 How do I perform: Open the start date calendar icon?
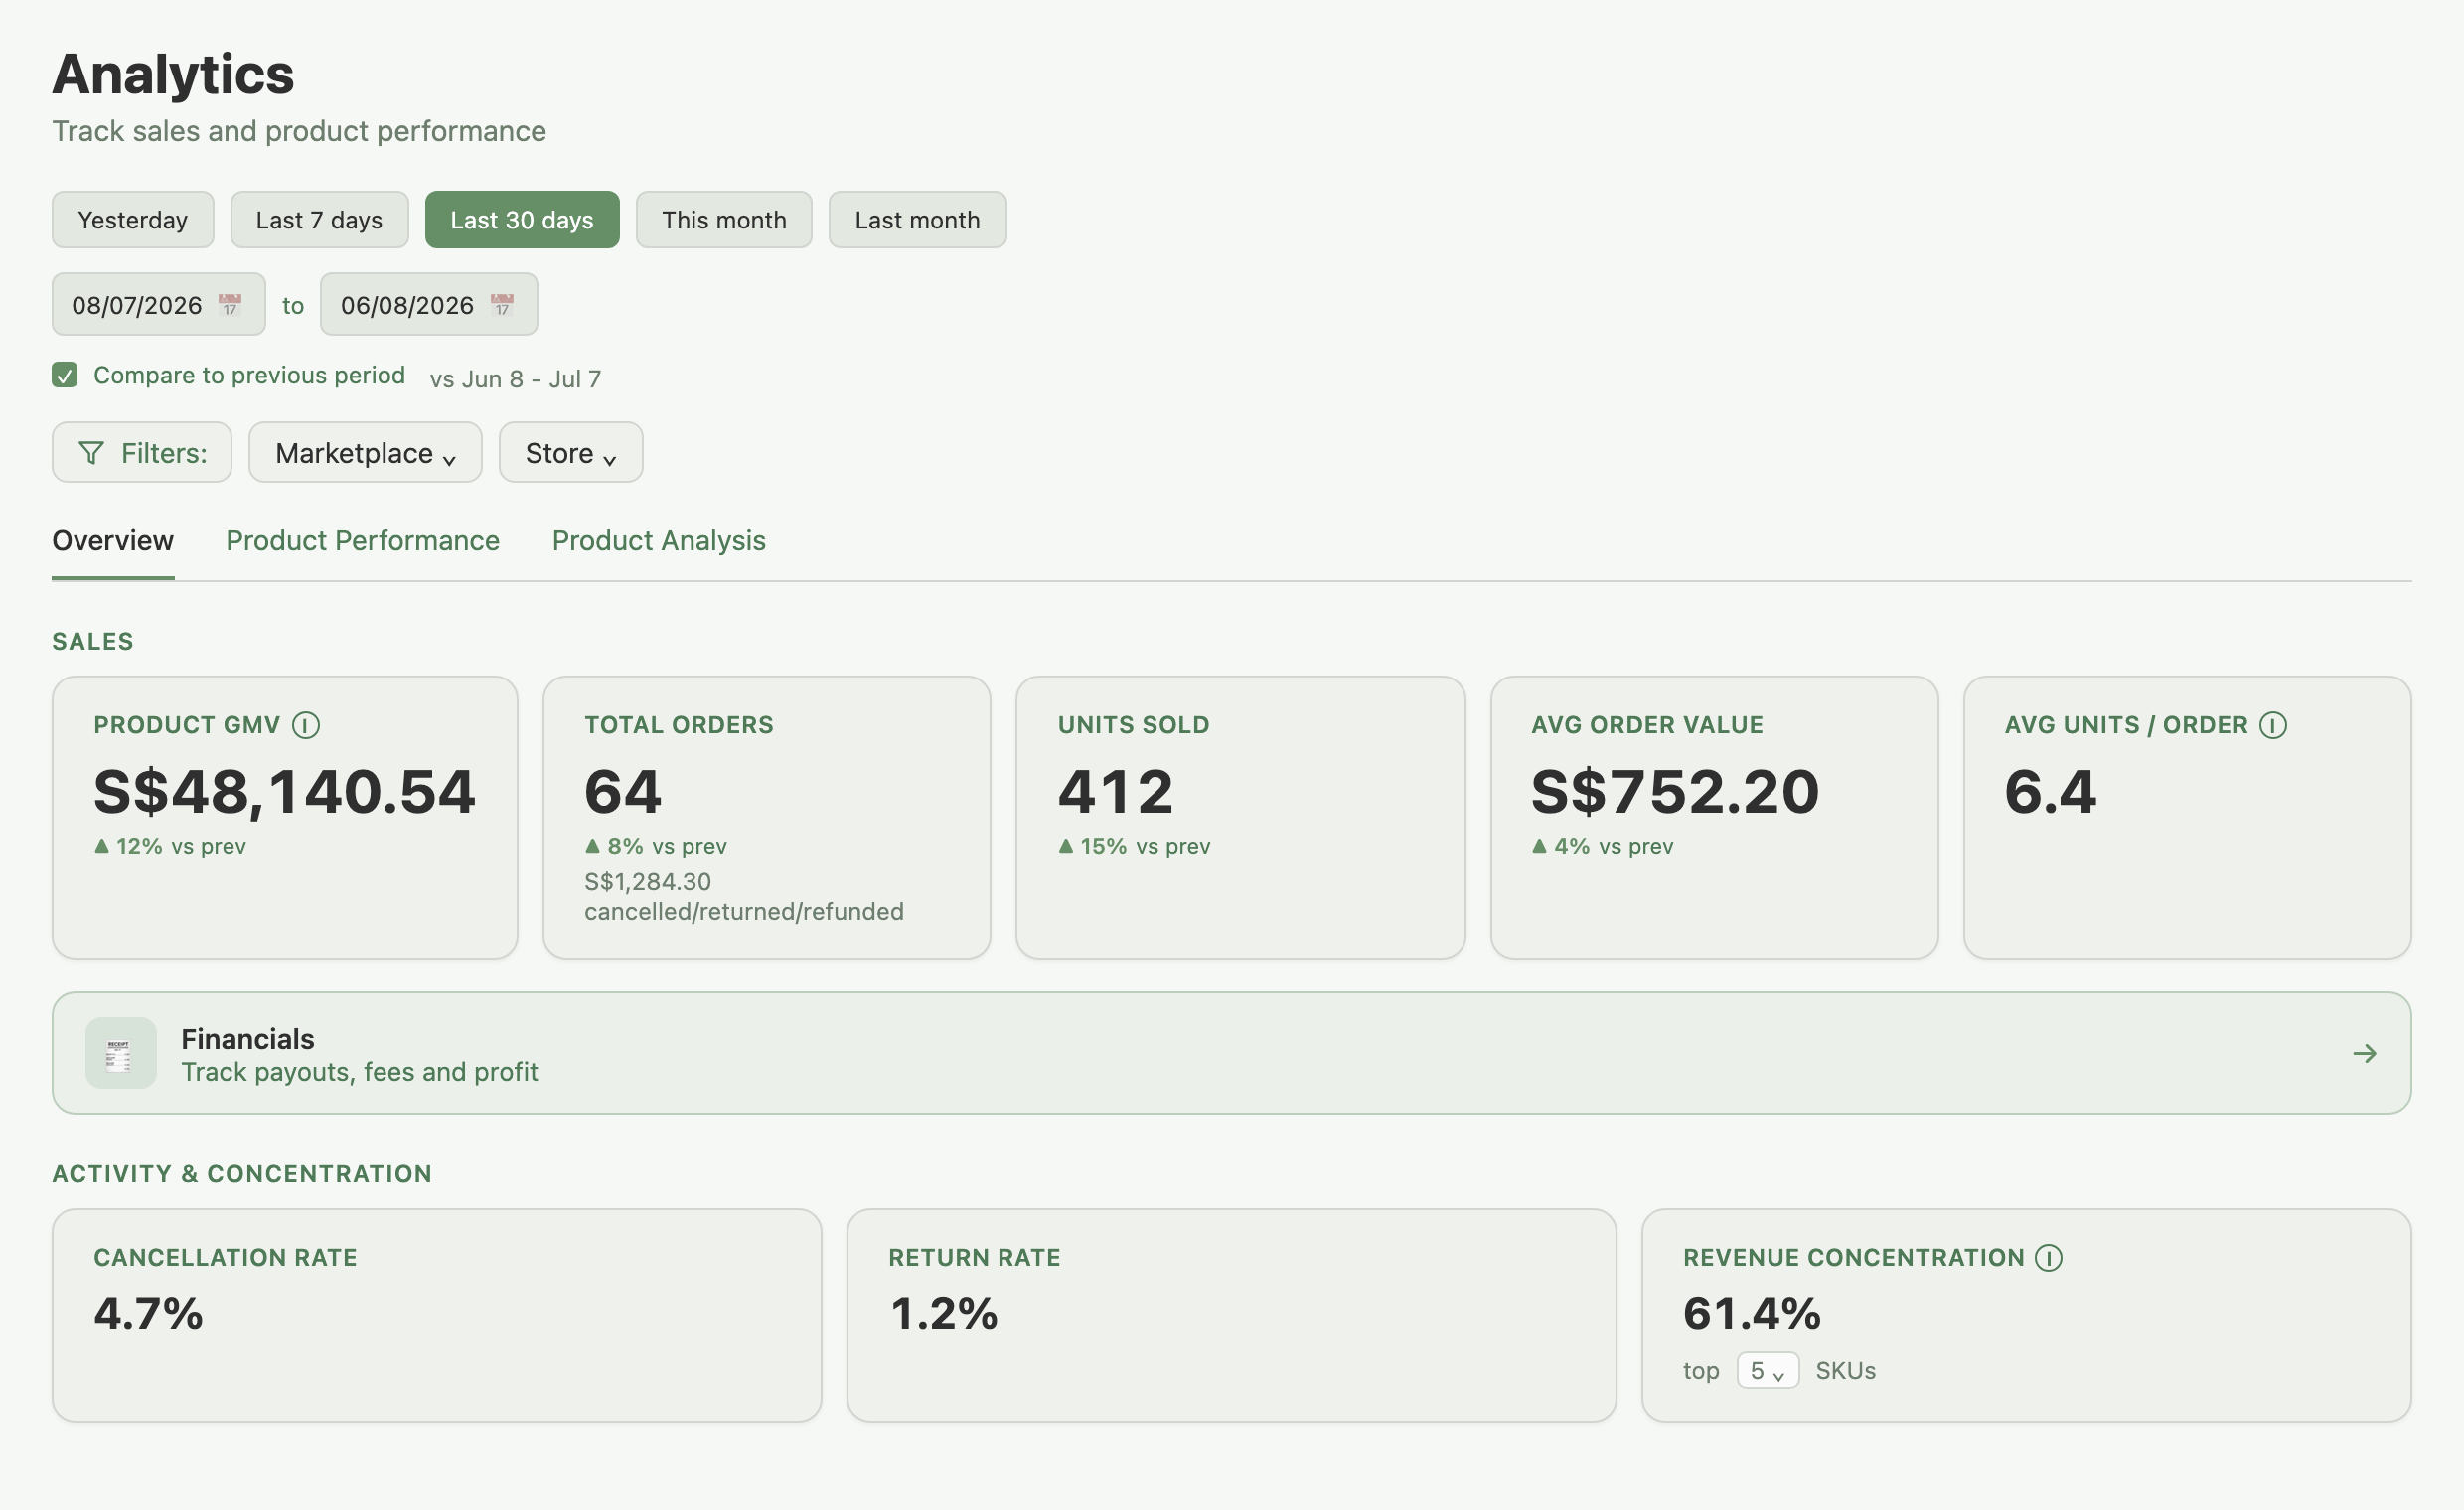tap(230, 305)
